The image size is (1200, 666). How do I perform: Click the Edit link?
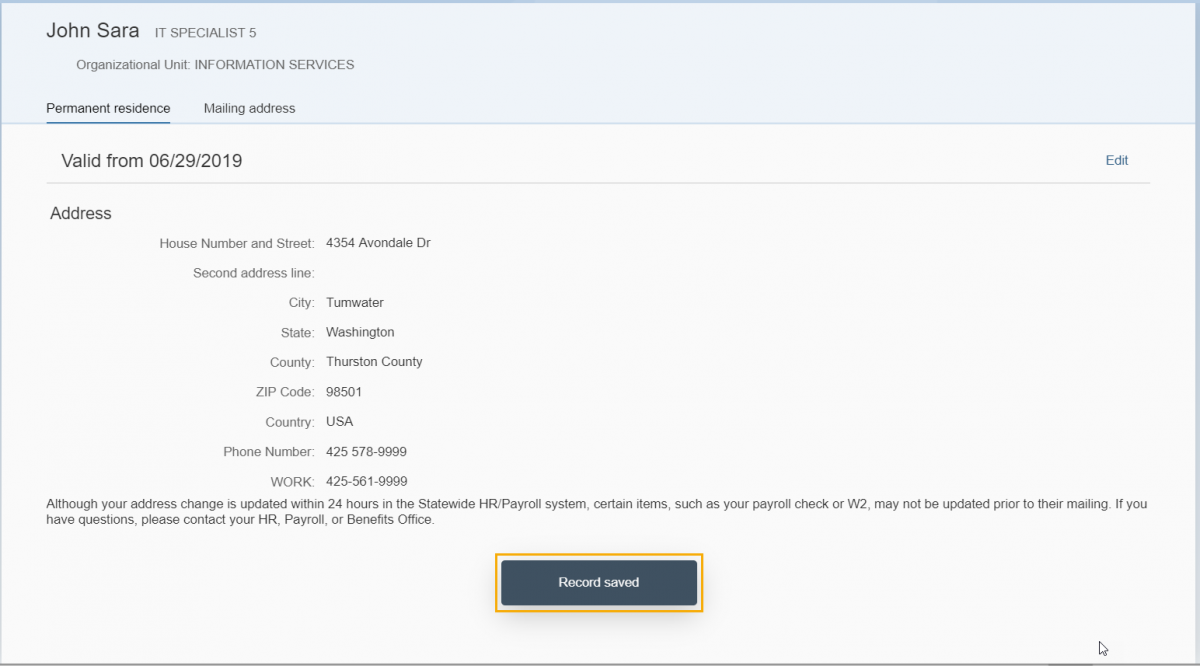point(1116,160)
